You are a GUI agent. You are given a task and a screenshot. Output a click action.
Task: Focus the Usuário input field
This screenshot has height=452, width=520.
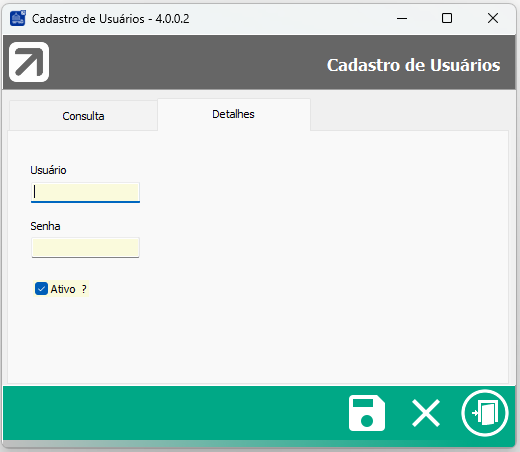click(x=85, y=192)
